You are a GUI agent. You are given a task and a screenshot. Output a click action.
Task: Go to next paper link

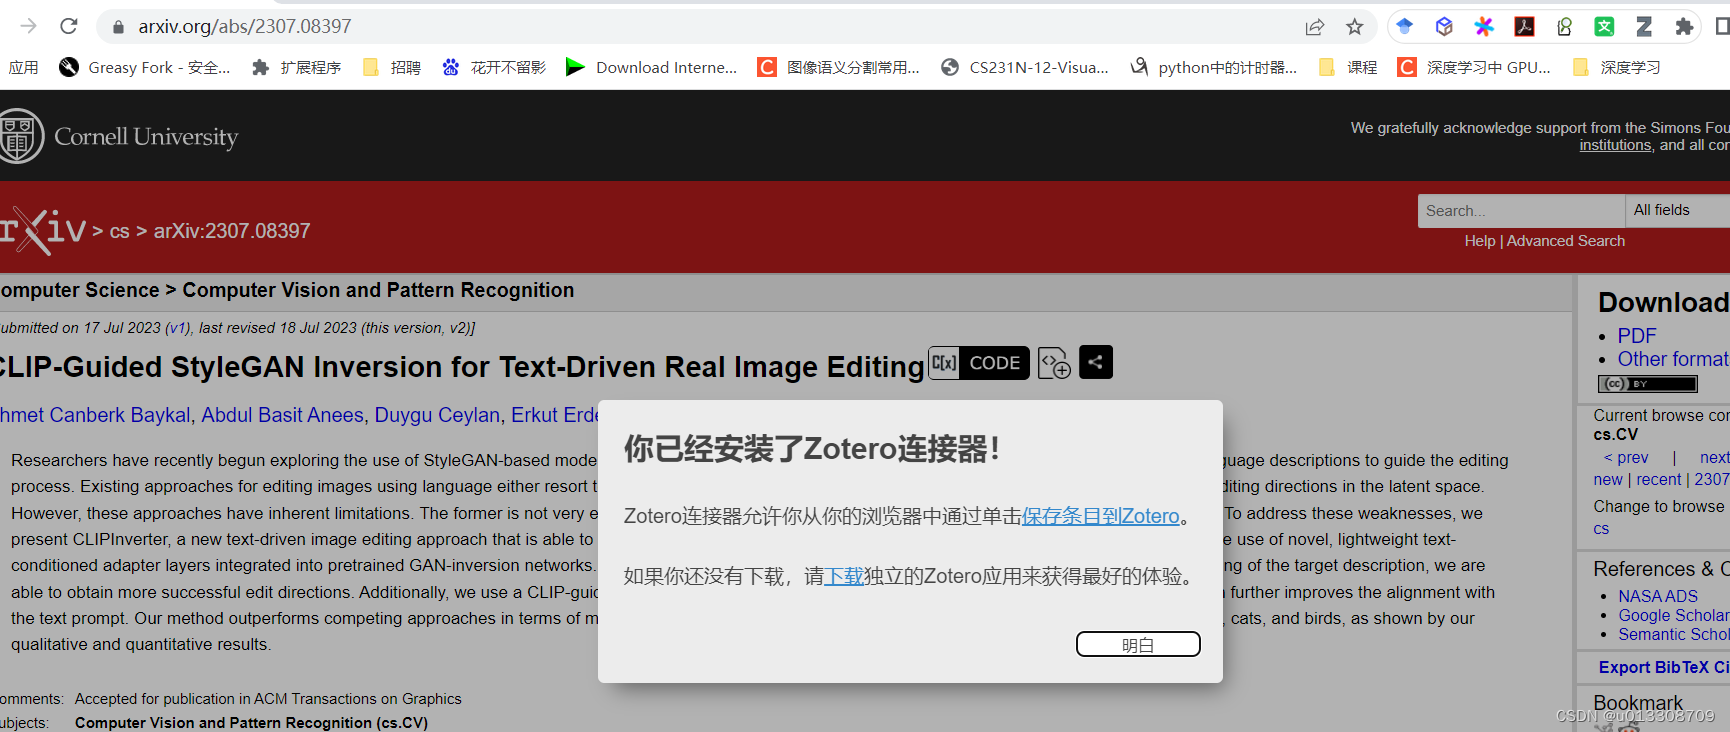(1714, 457)
